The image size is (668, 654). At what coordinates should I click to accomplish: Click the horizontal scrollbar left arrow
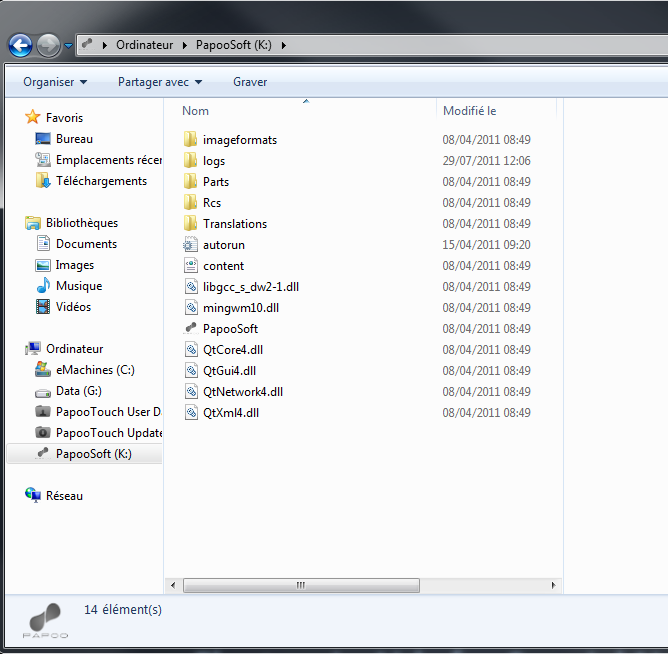173,585
